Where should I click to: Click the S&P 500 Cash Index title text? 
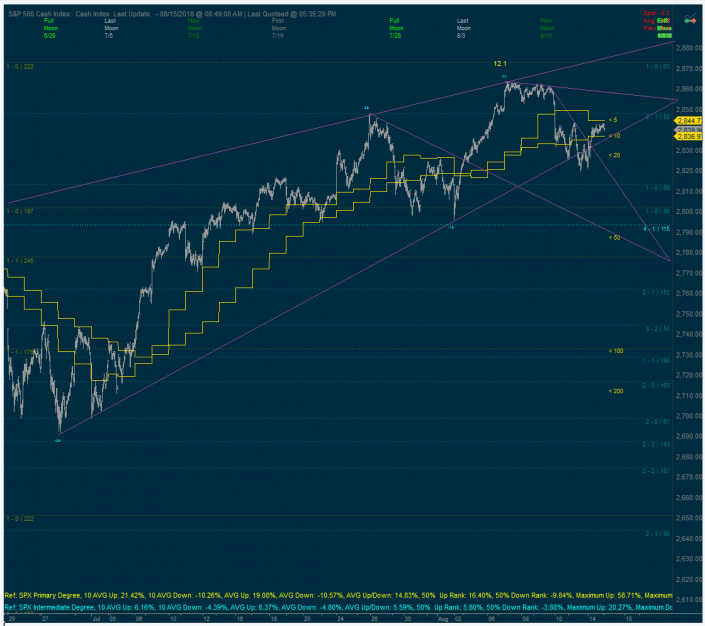(x=39, y=14)
